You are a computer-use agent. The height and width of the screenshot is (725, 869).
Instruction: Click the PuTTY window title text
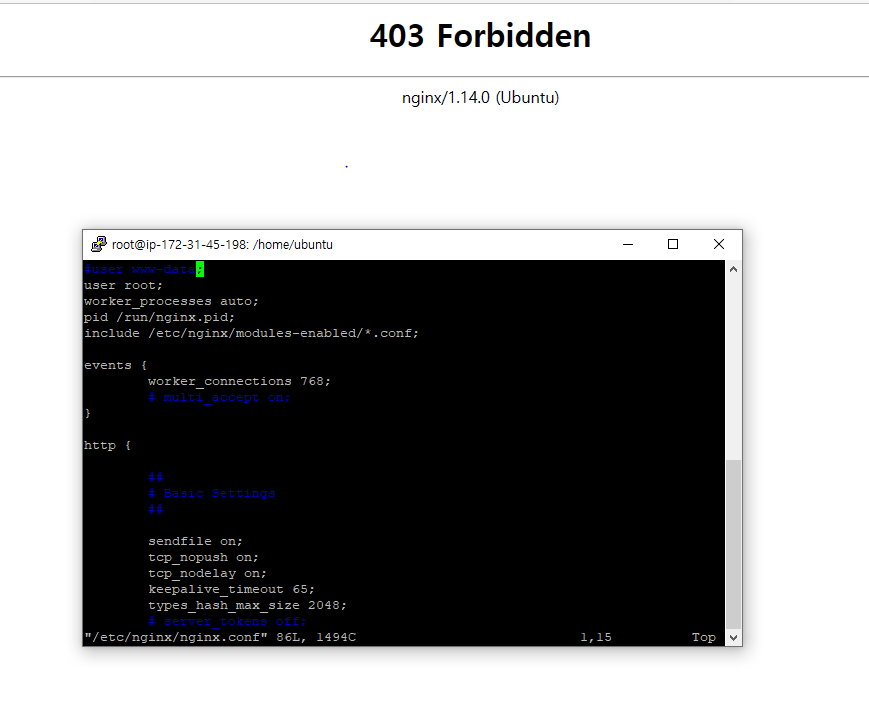tap(222, 244)
